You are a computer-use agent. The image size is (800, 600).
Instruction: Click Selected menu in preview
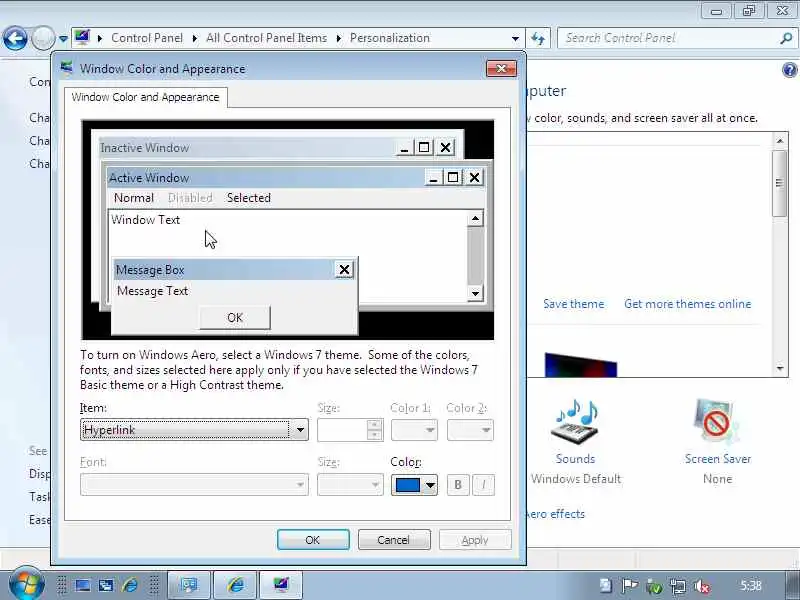(x=248, y=197)
